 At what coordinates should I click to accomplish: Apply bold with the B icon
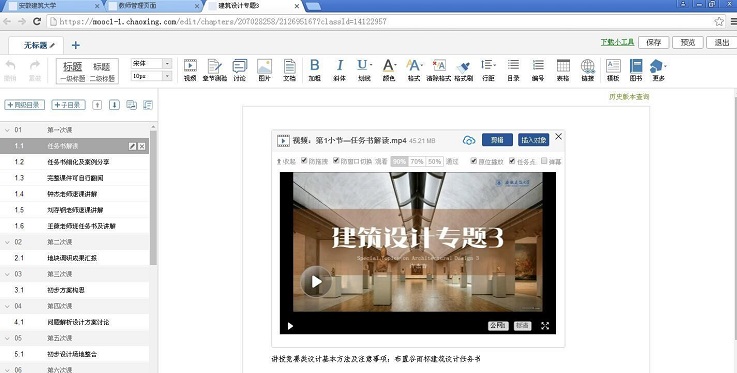(314, 70)
